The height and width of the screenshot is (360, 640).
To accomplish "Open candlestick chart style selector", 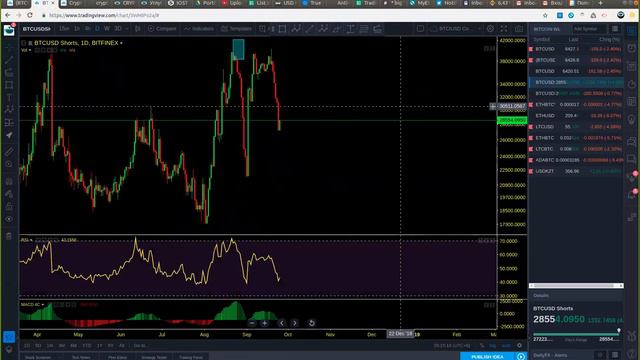I will coord(138,29).
